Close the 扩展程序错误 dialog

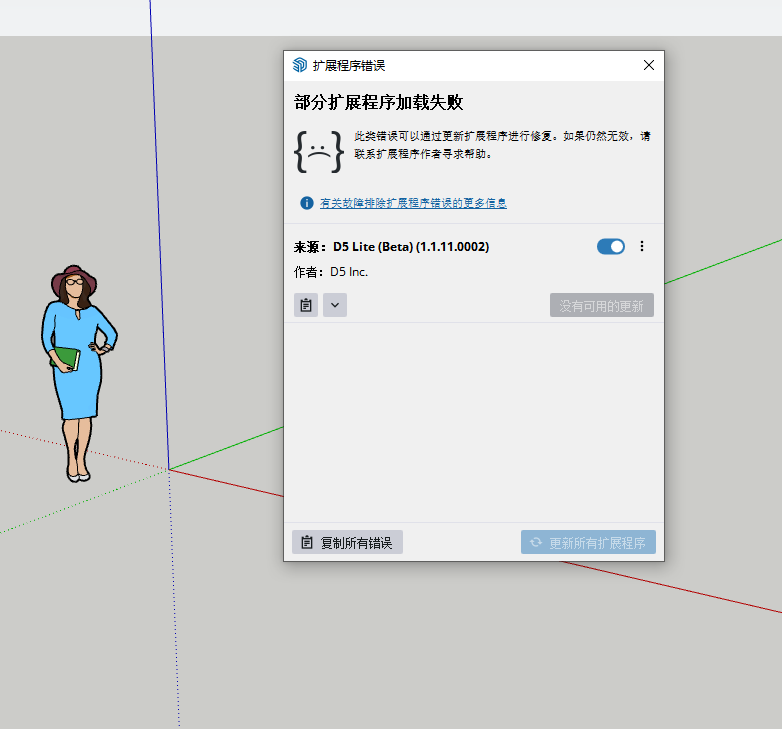click(648, 65)
